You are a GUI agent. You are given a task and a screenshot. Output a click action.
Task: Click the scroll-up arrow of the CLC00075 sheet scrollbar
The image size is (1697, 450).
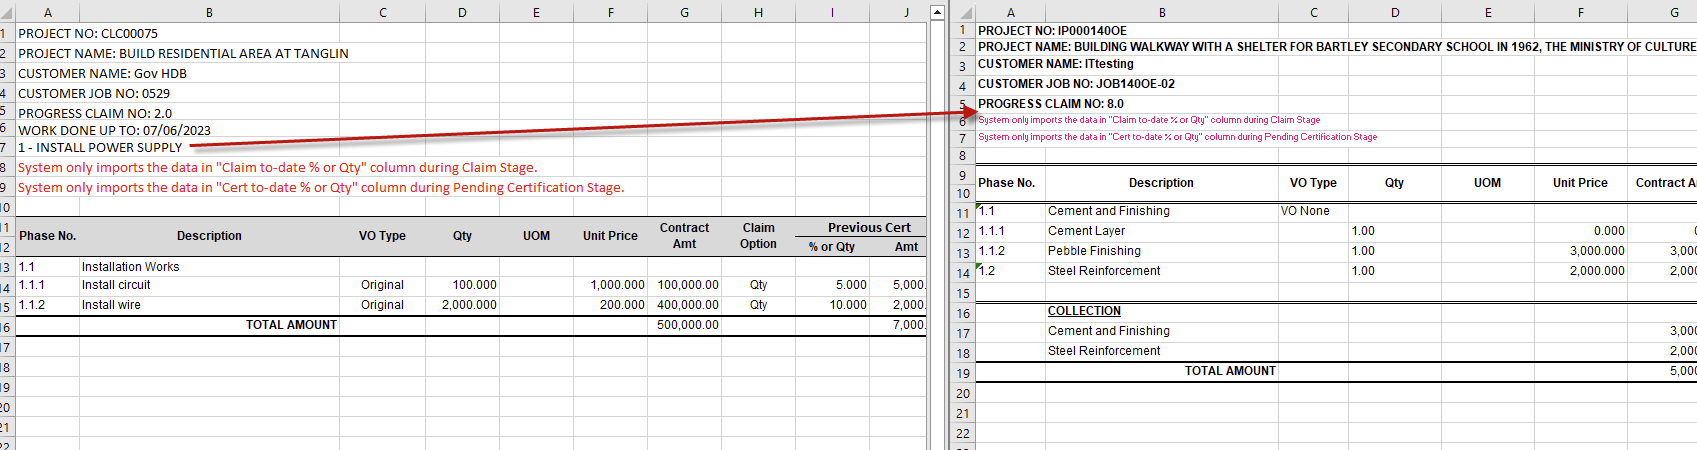click(937, 13)
